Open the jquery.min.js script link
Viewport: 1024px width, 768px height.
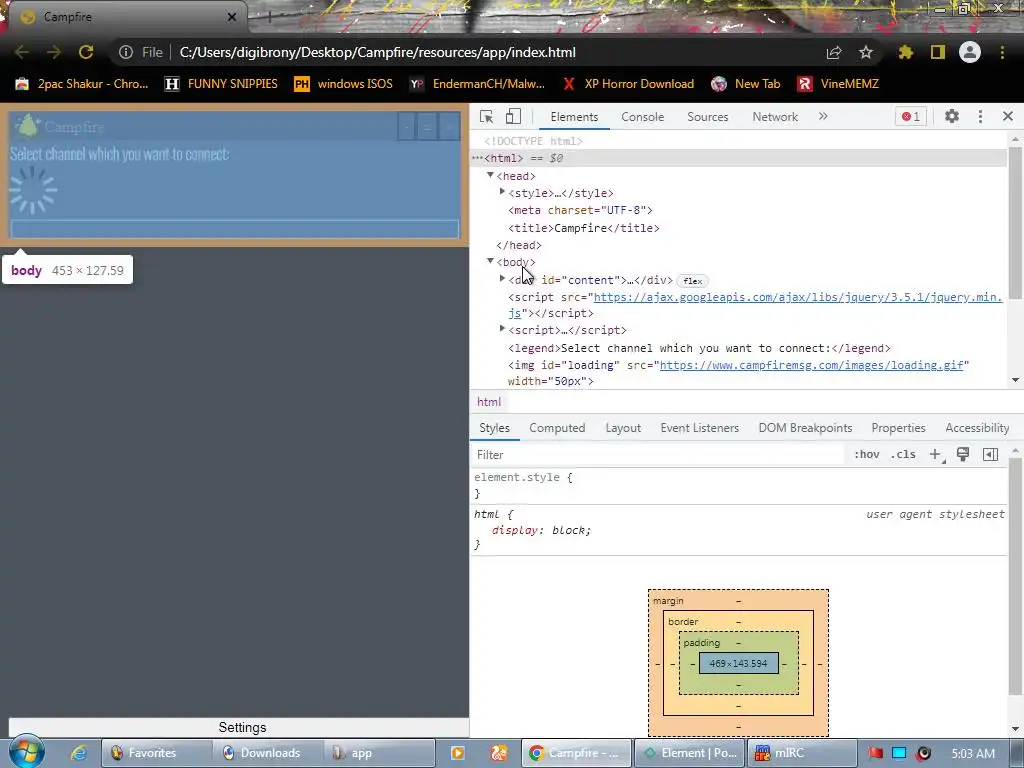click(x=797, y=298)
